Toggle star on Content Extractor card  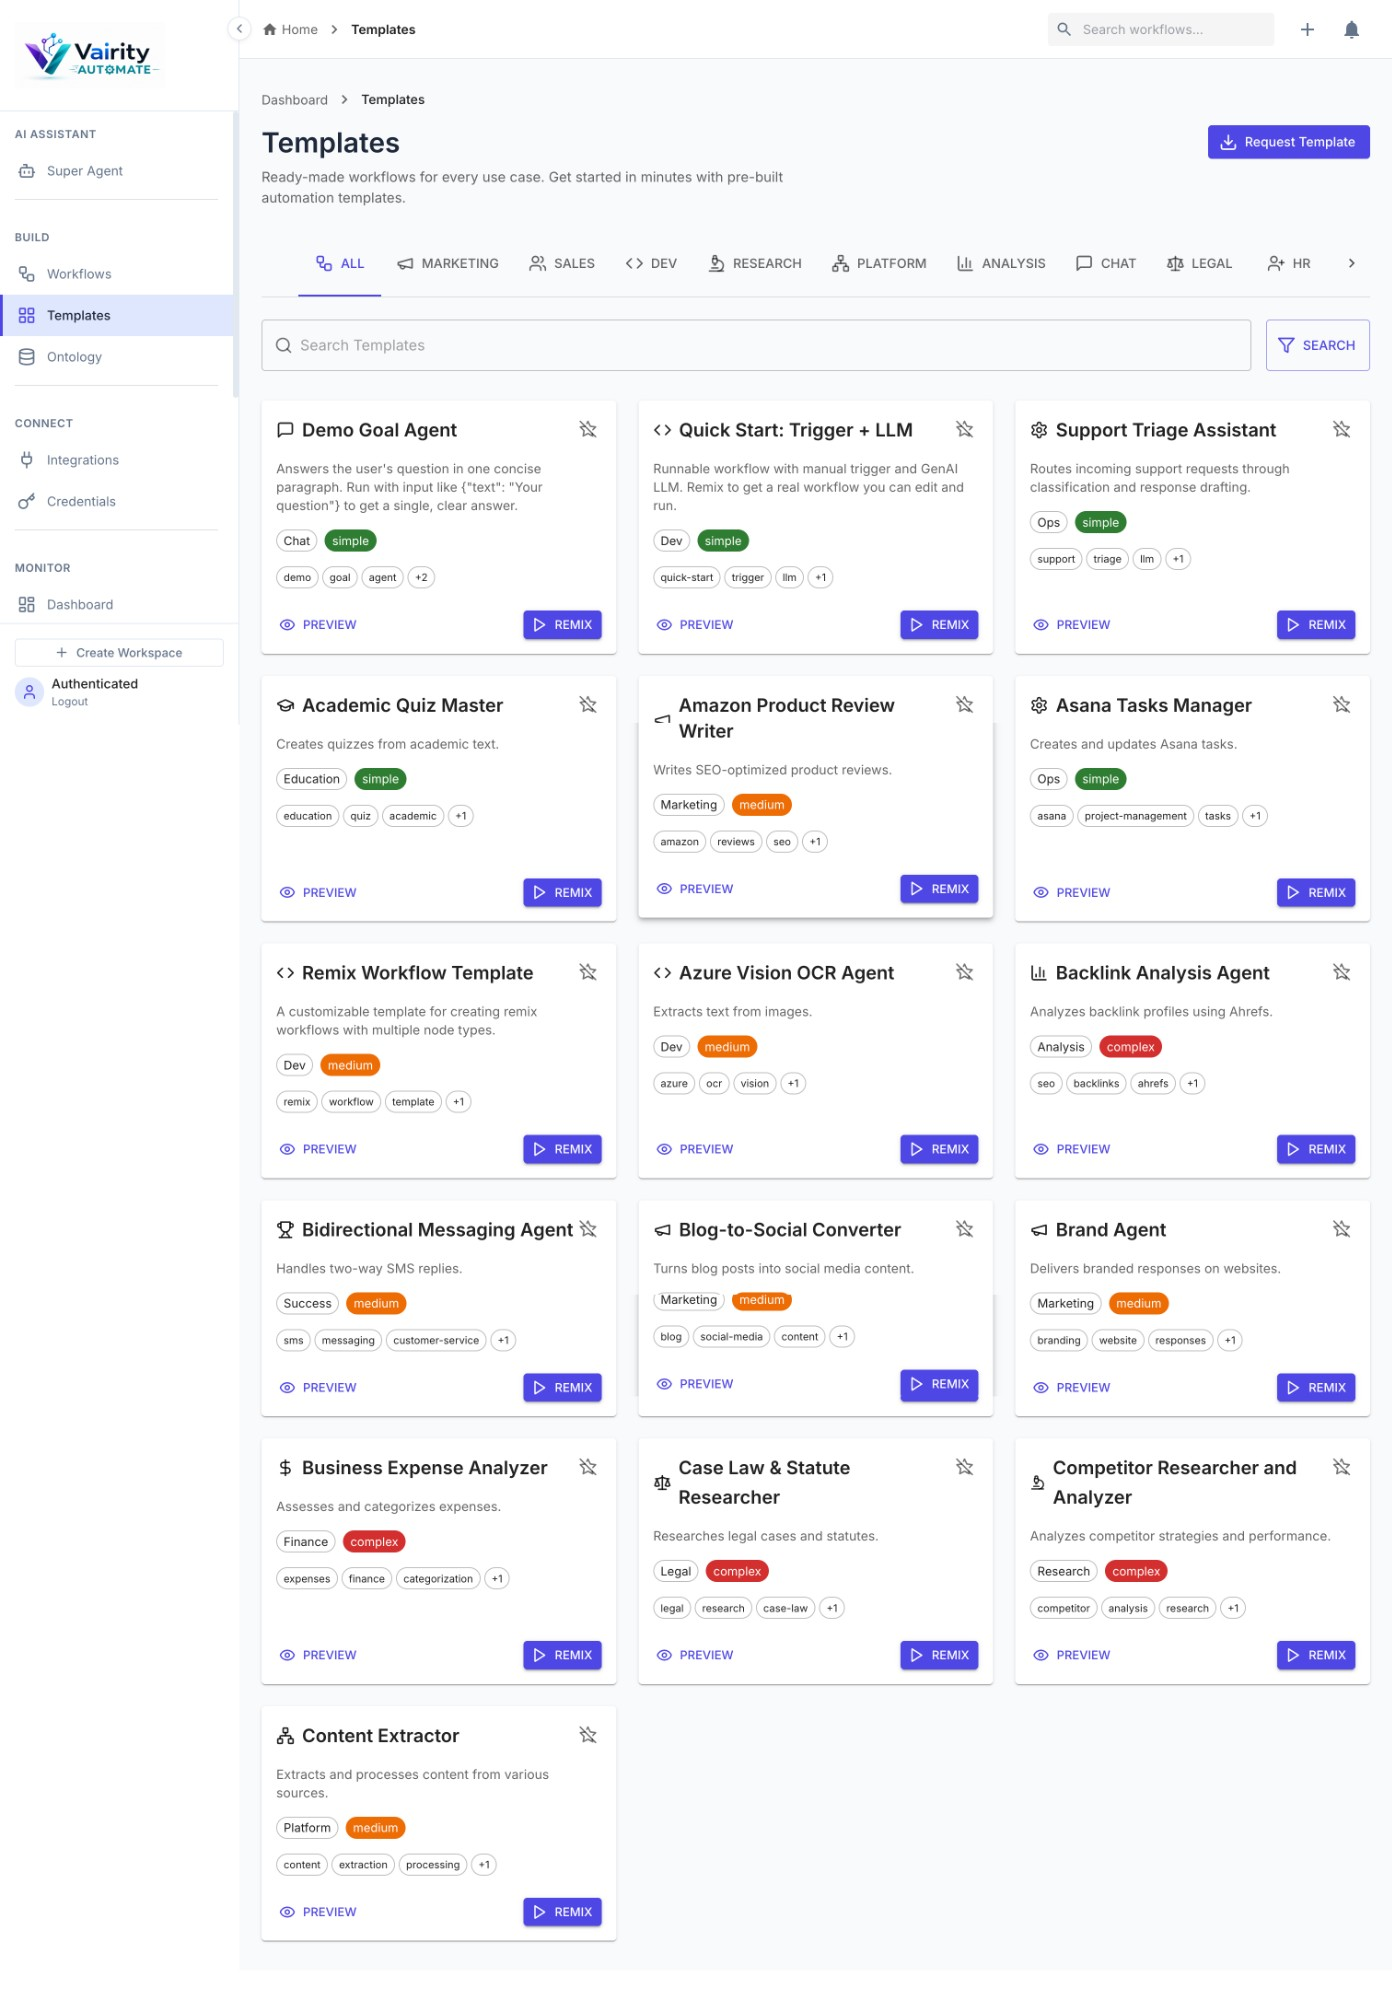click(588, 1735)
